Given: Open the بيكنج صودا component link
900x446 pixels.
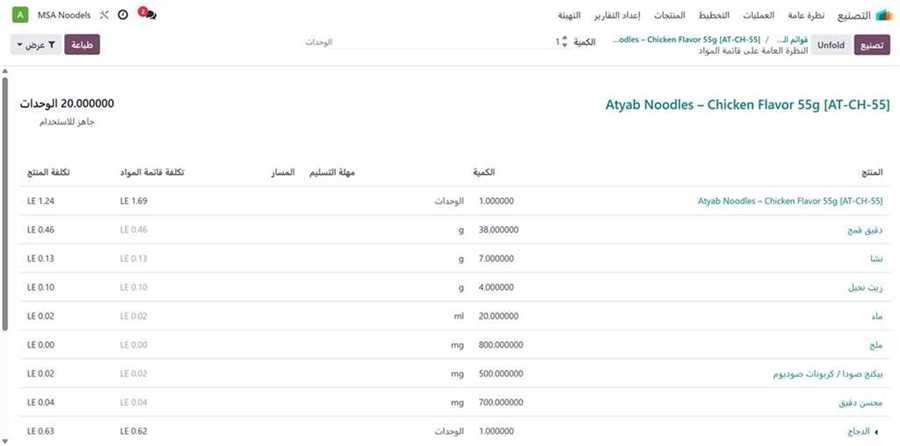Looking at the screenshot, I should click(828, 374).
